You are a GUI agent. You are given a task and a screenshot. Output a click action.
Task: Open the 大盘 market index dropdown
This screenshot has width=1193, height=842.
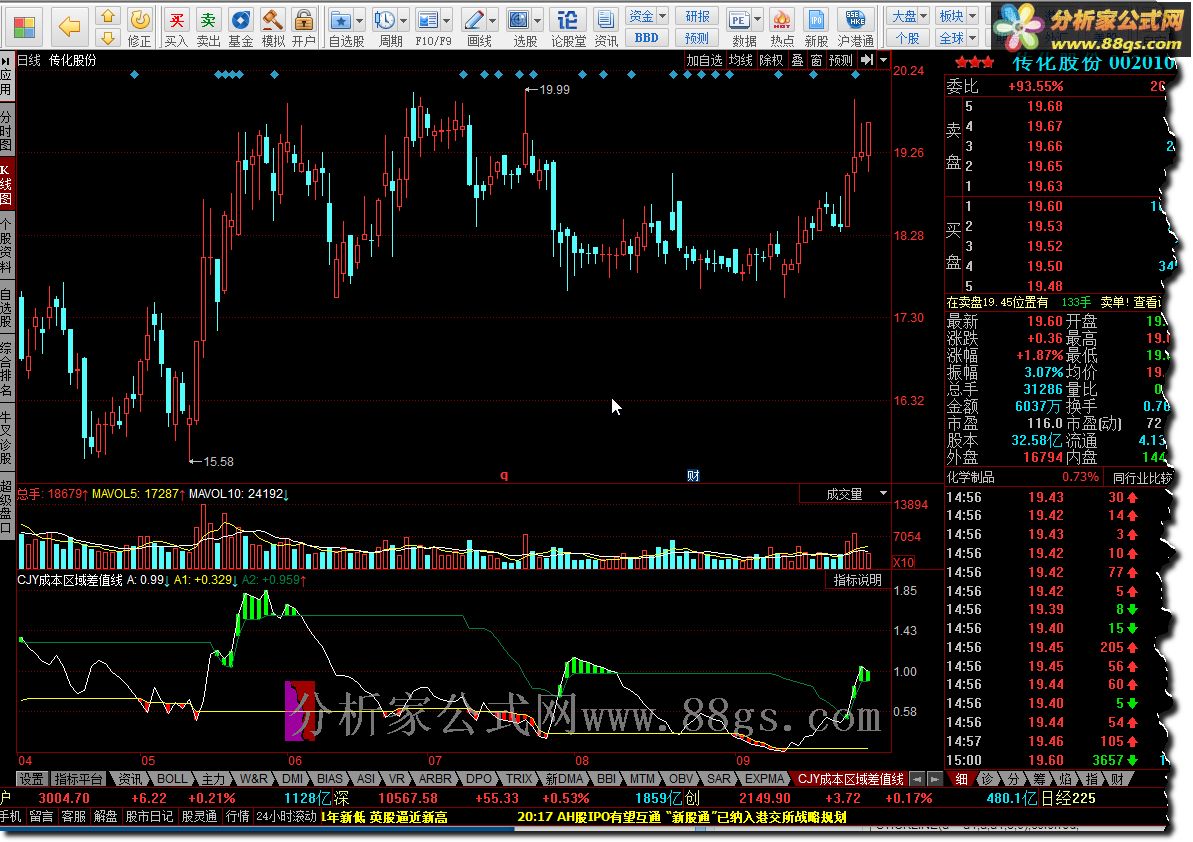[x=908, y=16]
